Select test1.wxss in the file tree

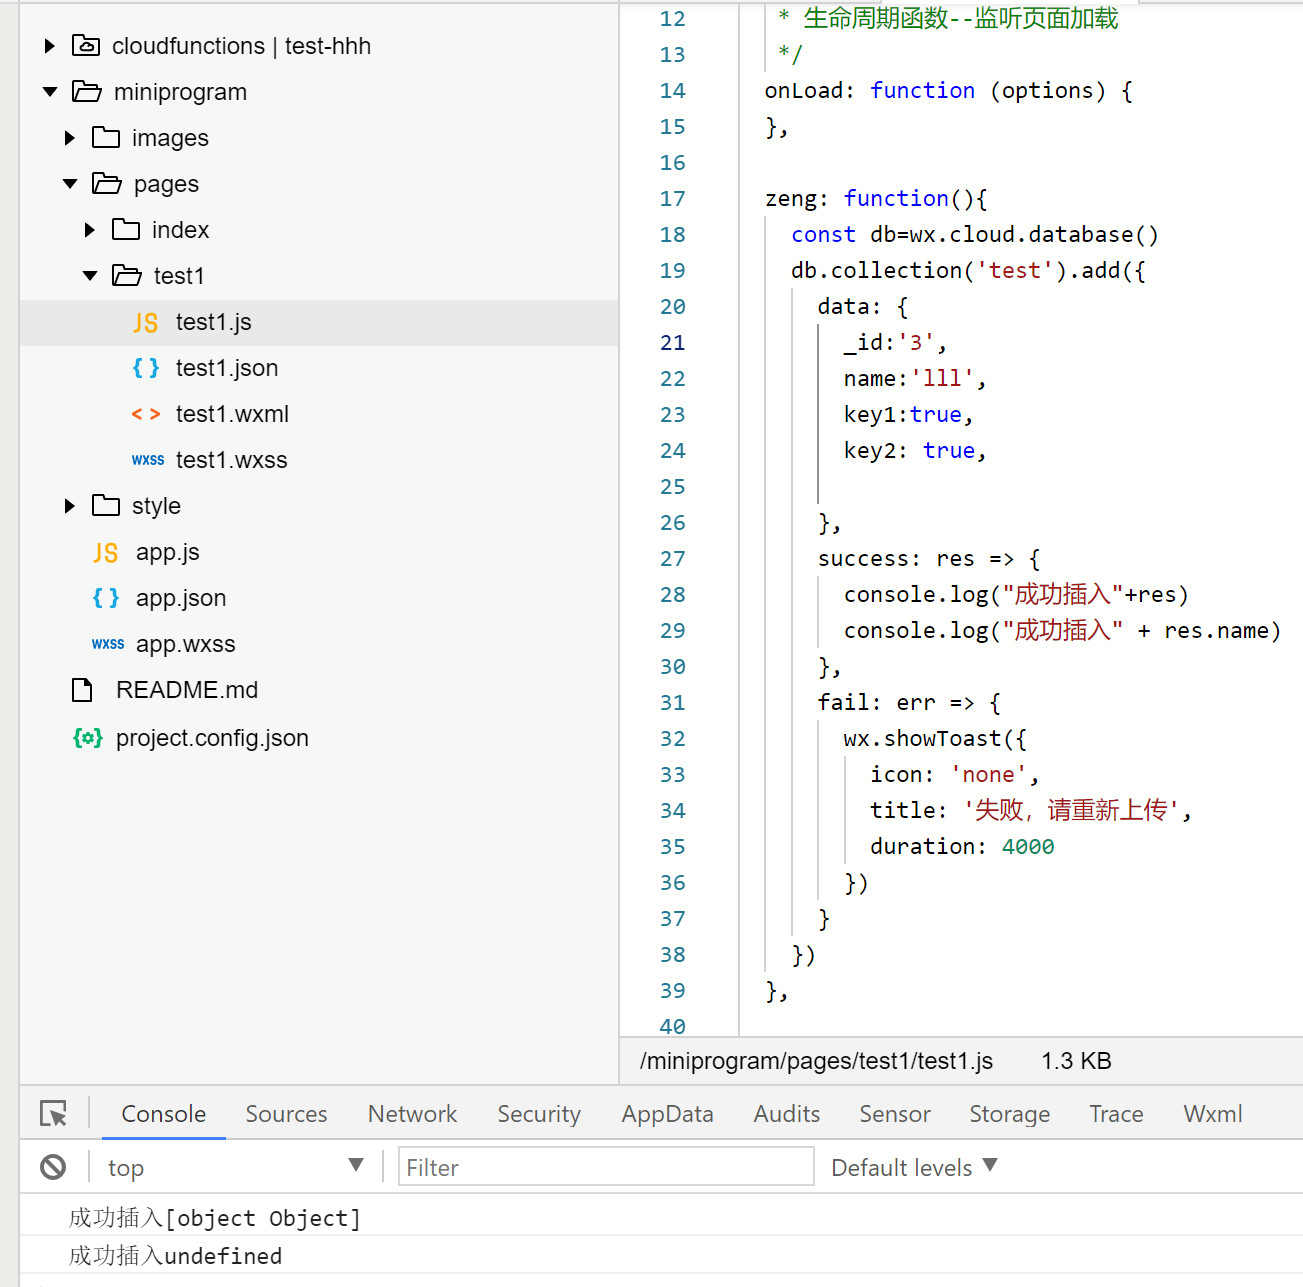point(231,460)
